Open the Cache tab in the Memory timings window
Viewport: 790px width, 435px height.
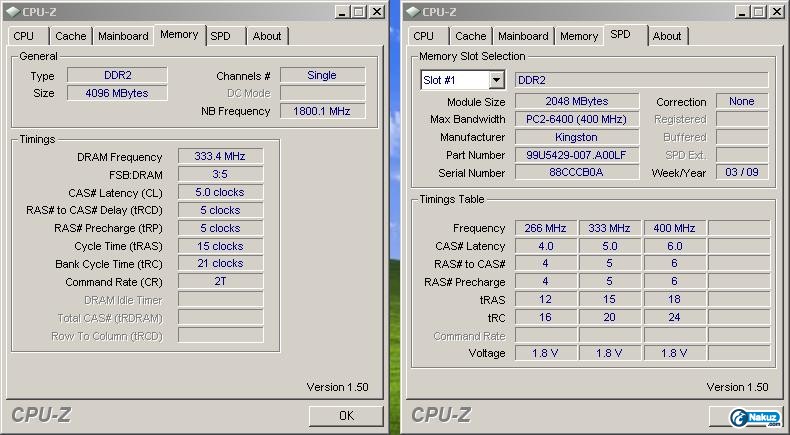pos(71,36)
